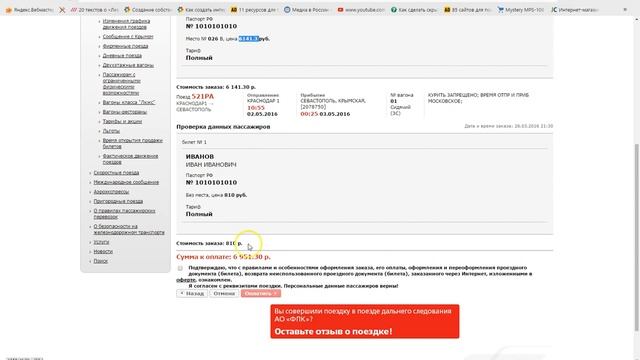The height and width of the screenshot is (360, 640).
Task: Click the highlighted price 6141.3 text
Action: (x=249, y=39)
